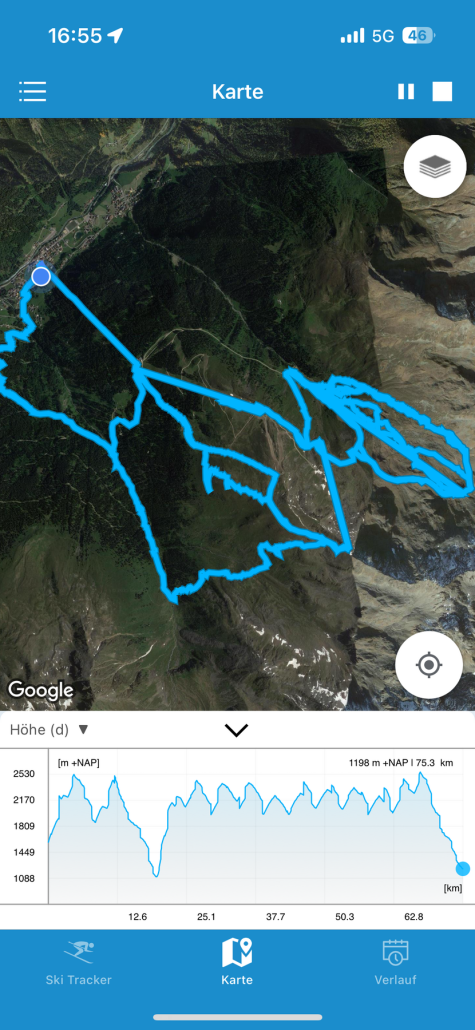Tap the 5G signal indicator
This screenshot has height=1030, width=475.
(382, 35)
